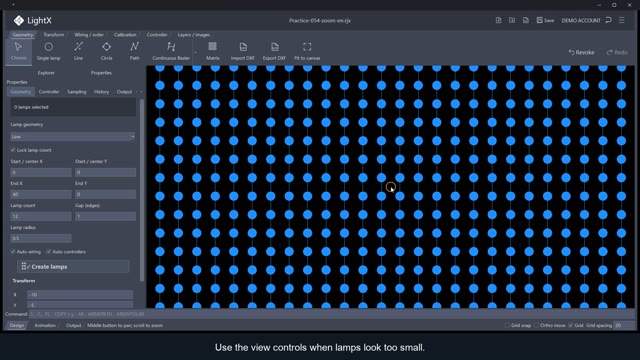Click Create lamps button
This screenshot has height=360, width=640.
tap(73, 267)
